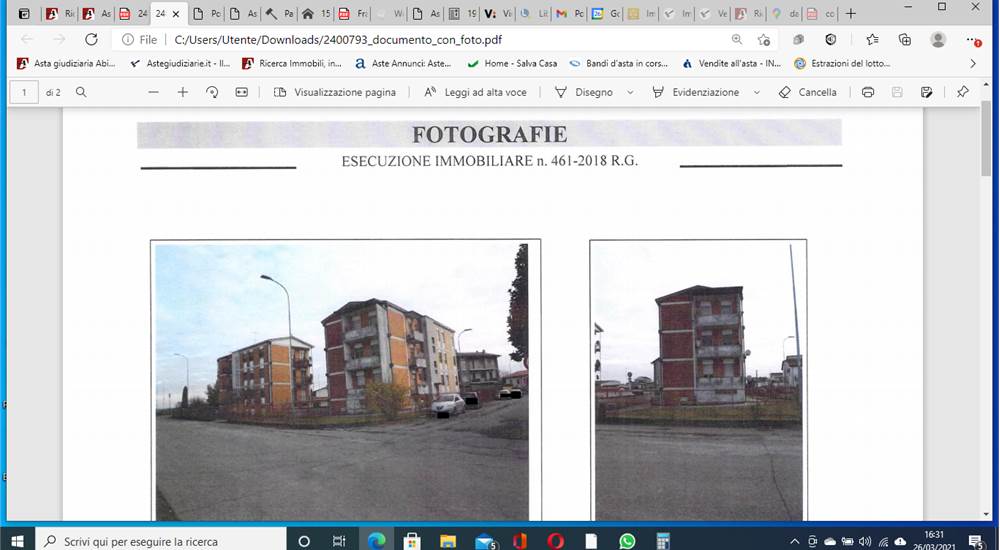Rotate the PDF page
The width and height of the screenshot is (1000, 550).
[x=212, y=93]
